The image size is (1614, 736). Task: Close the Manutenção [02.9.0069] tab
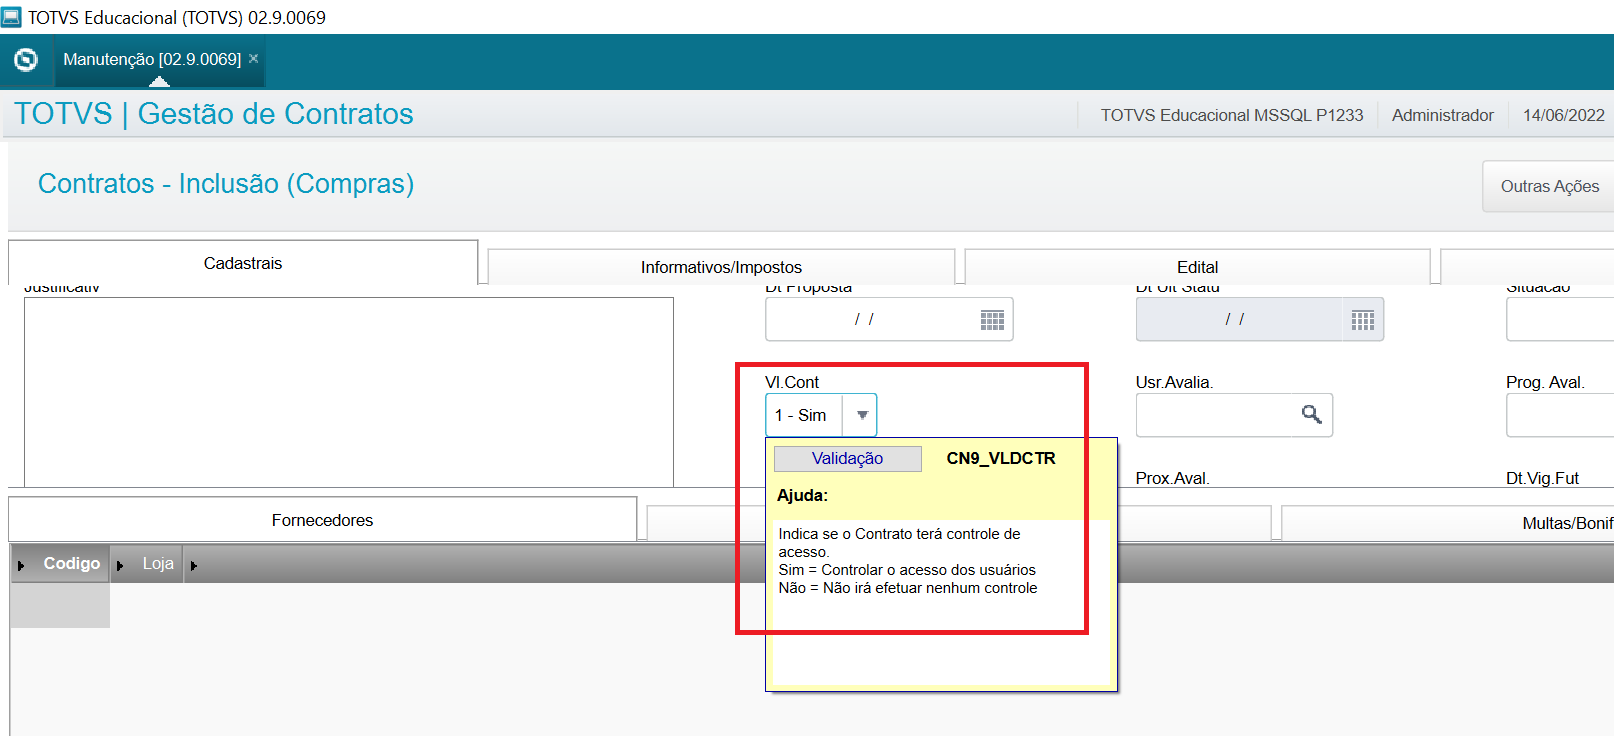[254, 59]
